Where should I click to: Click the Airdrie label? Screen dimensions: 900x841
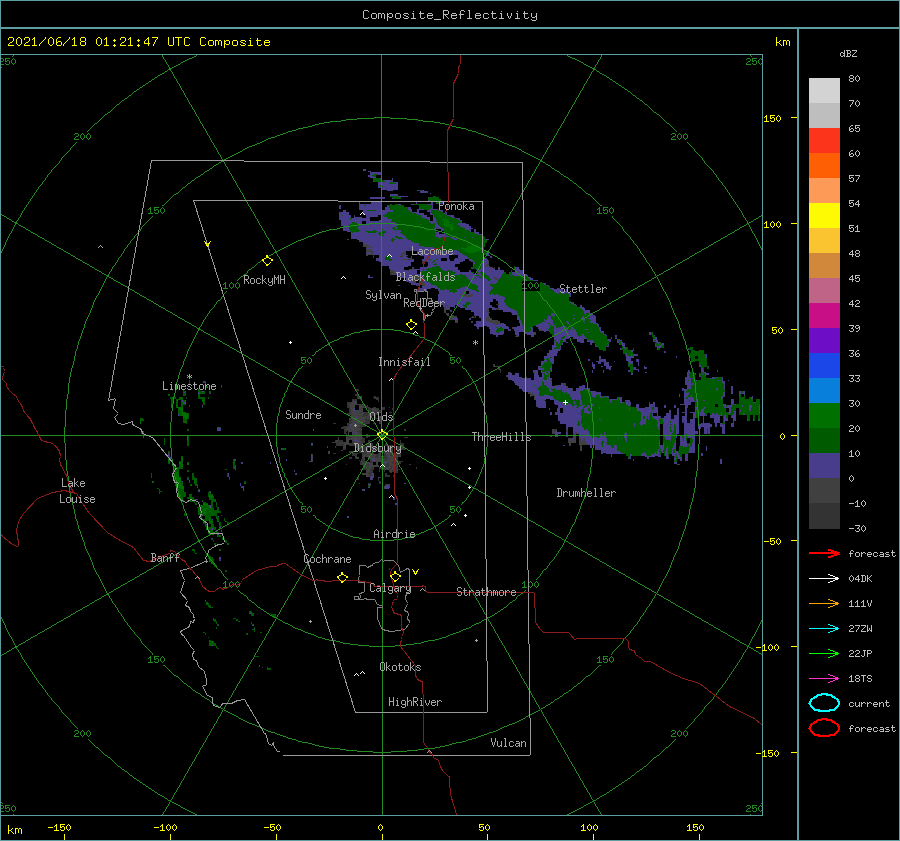[x=394, y=534]
